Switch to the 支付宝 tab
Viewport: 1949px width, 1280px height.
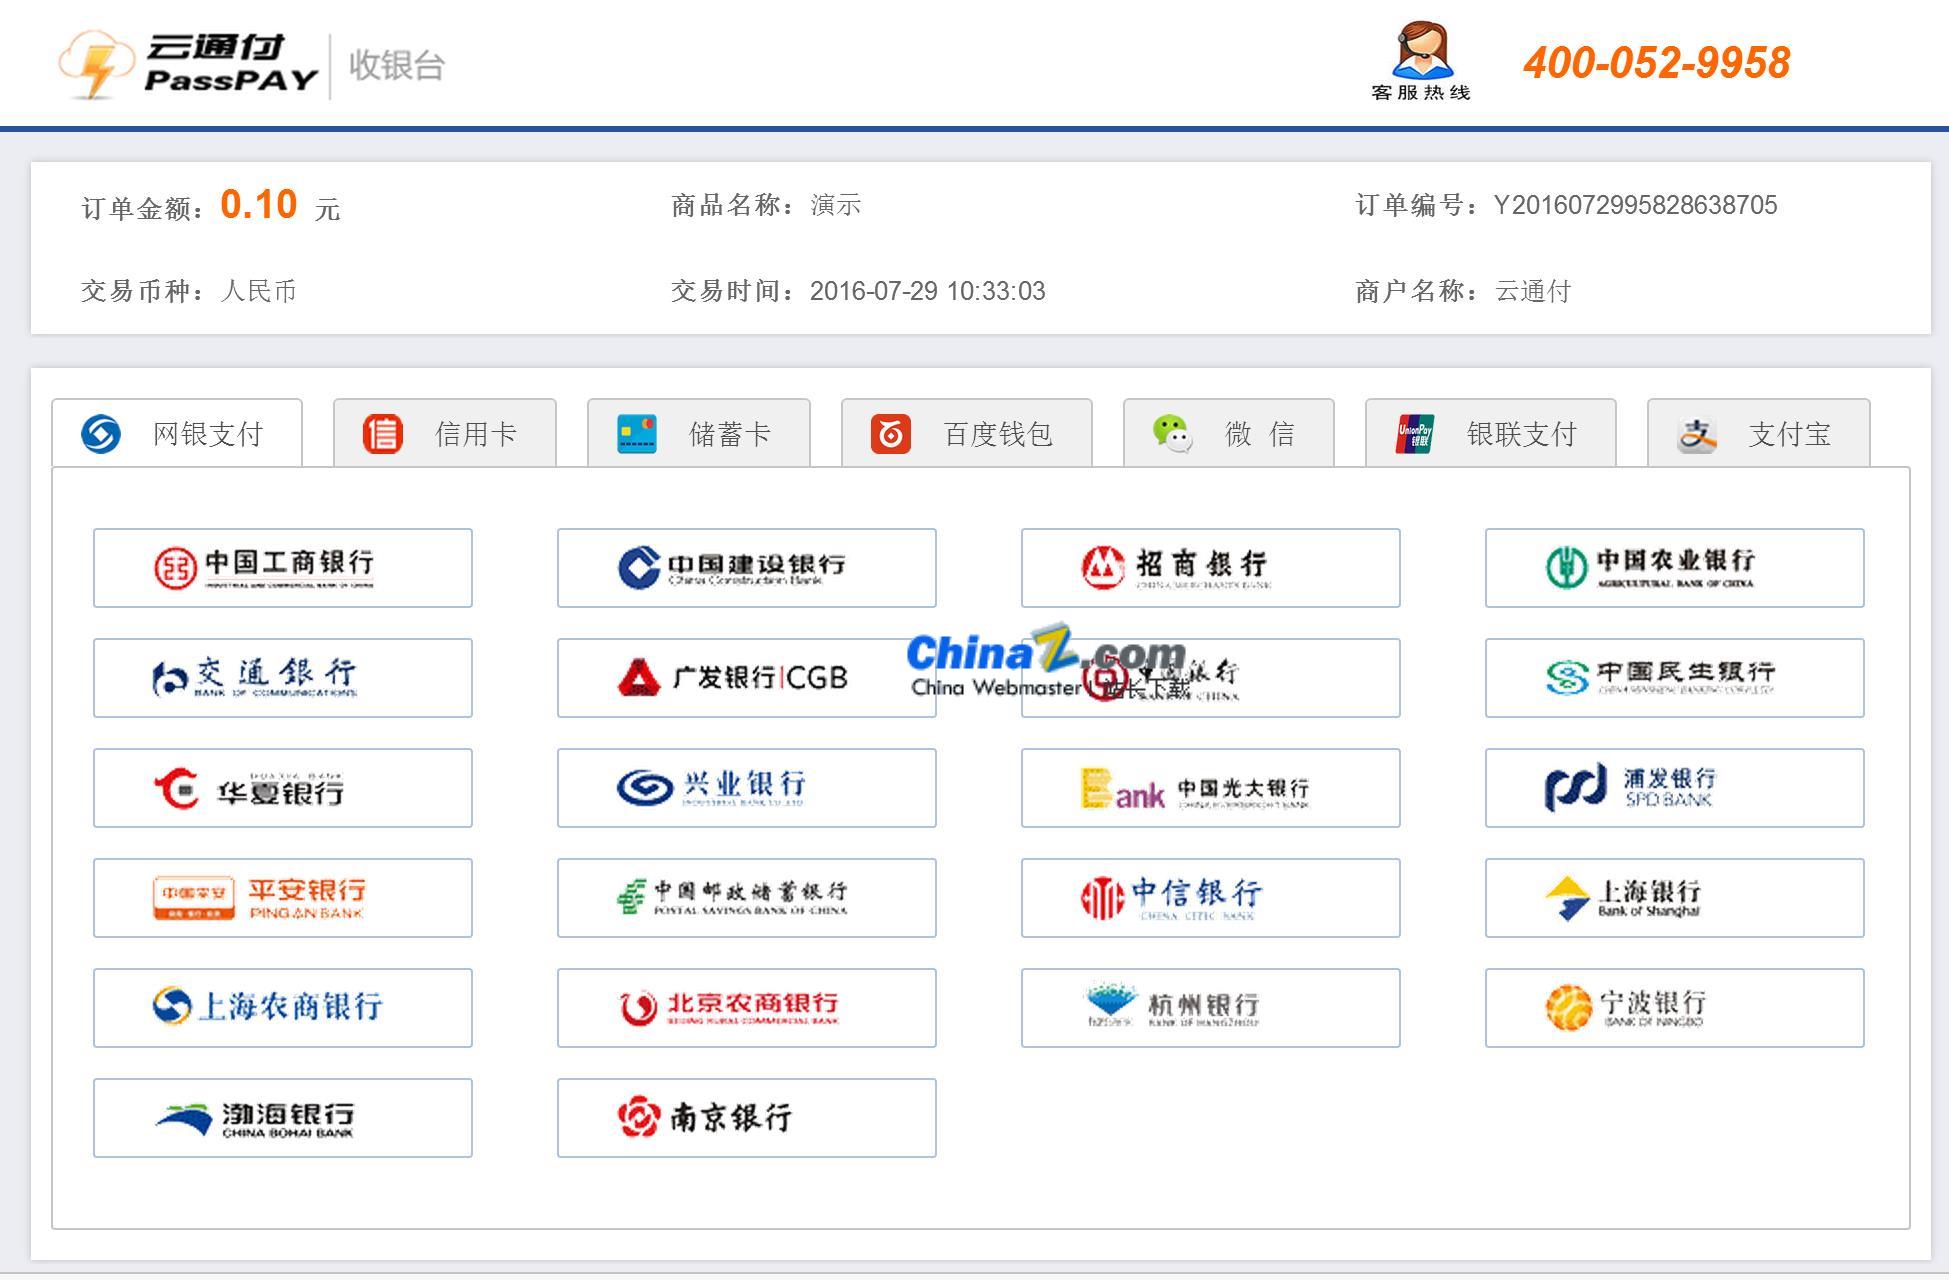pos(1758,433)
